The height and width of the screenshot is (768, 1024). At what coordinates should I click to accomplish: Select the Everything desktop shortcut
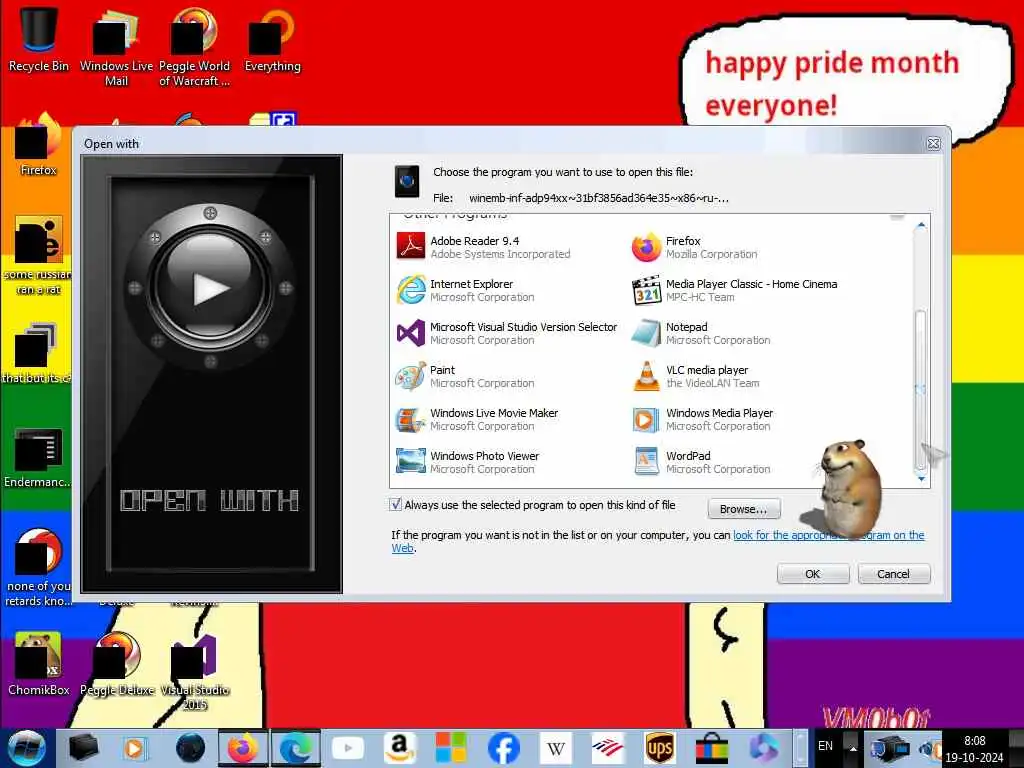(272, 39)
